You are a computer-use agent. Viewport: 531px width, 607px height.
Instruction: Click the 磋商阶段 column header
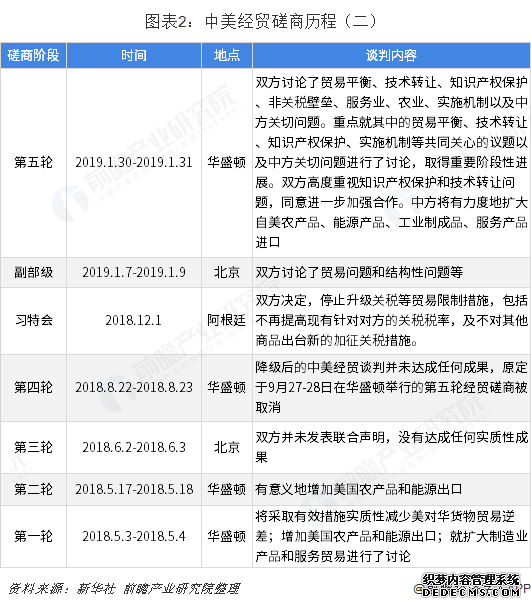(x=33, y=55)
